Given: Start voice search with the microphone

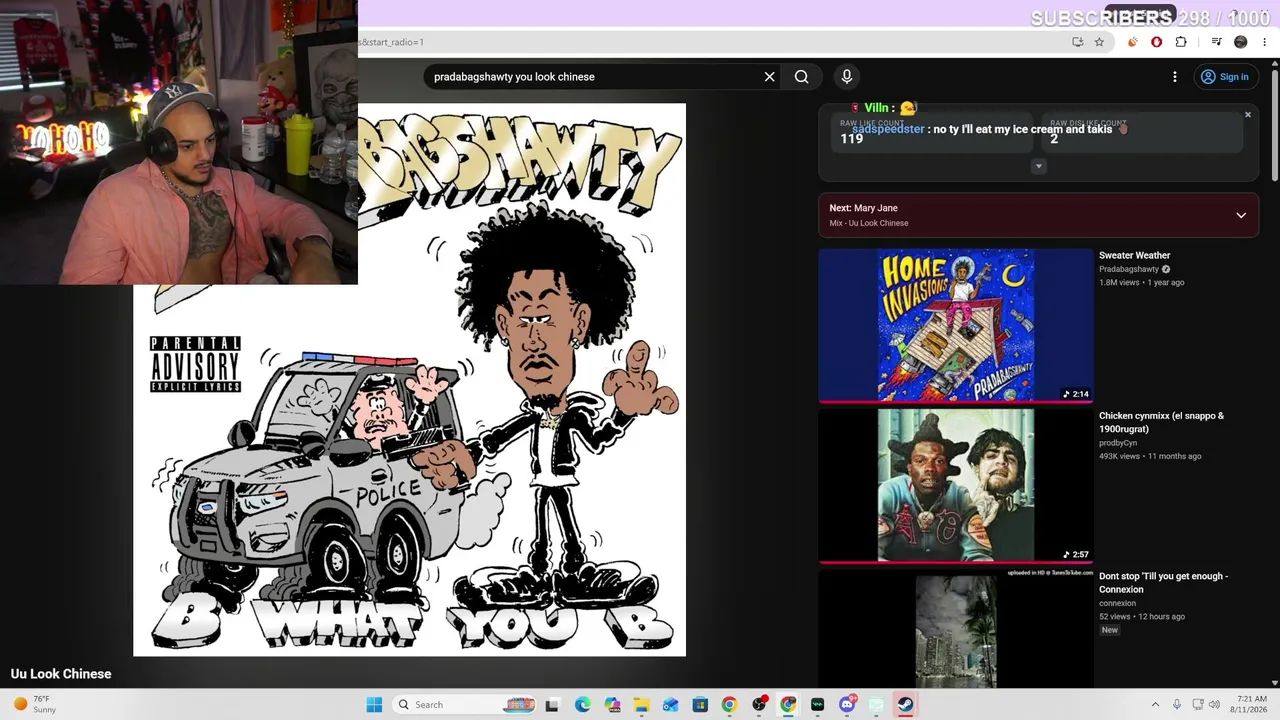Looking at the screenshot, I should [x=847, y=77].
